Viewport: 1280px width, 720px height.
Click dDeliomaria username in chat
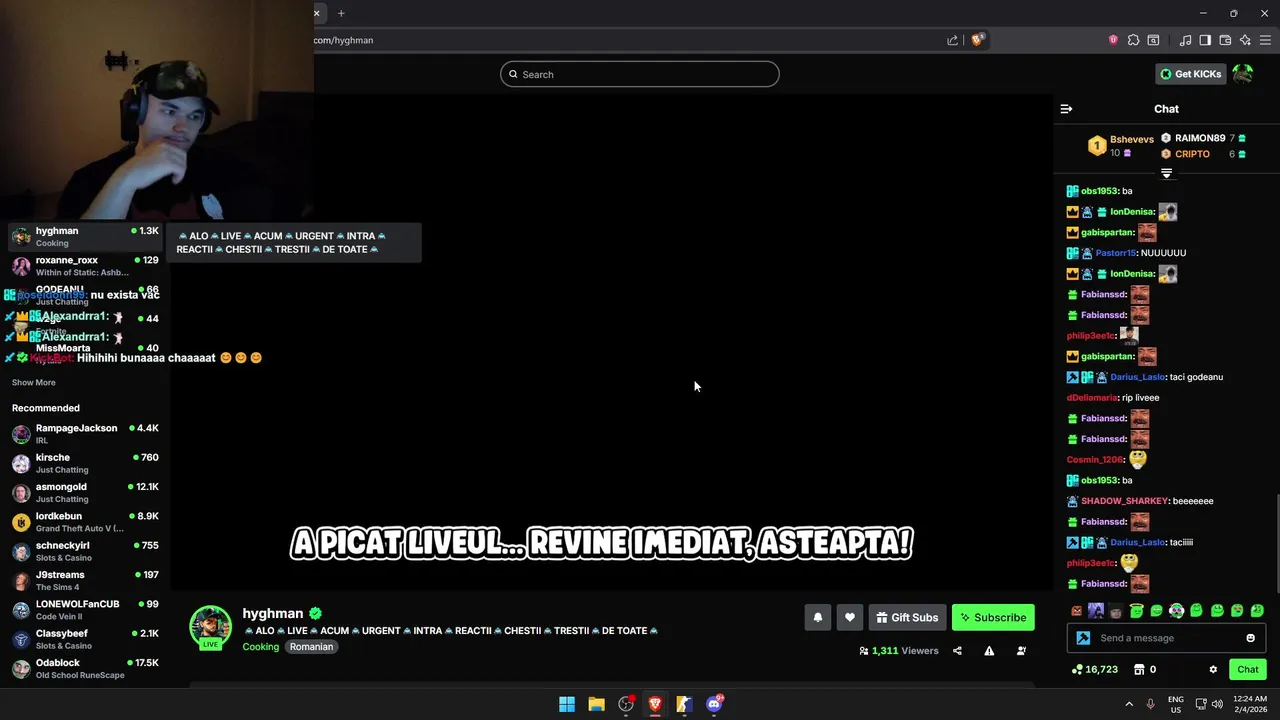1092,398
